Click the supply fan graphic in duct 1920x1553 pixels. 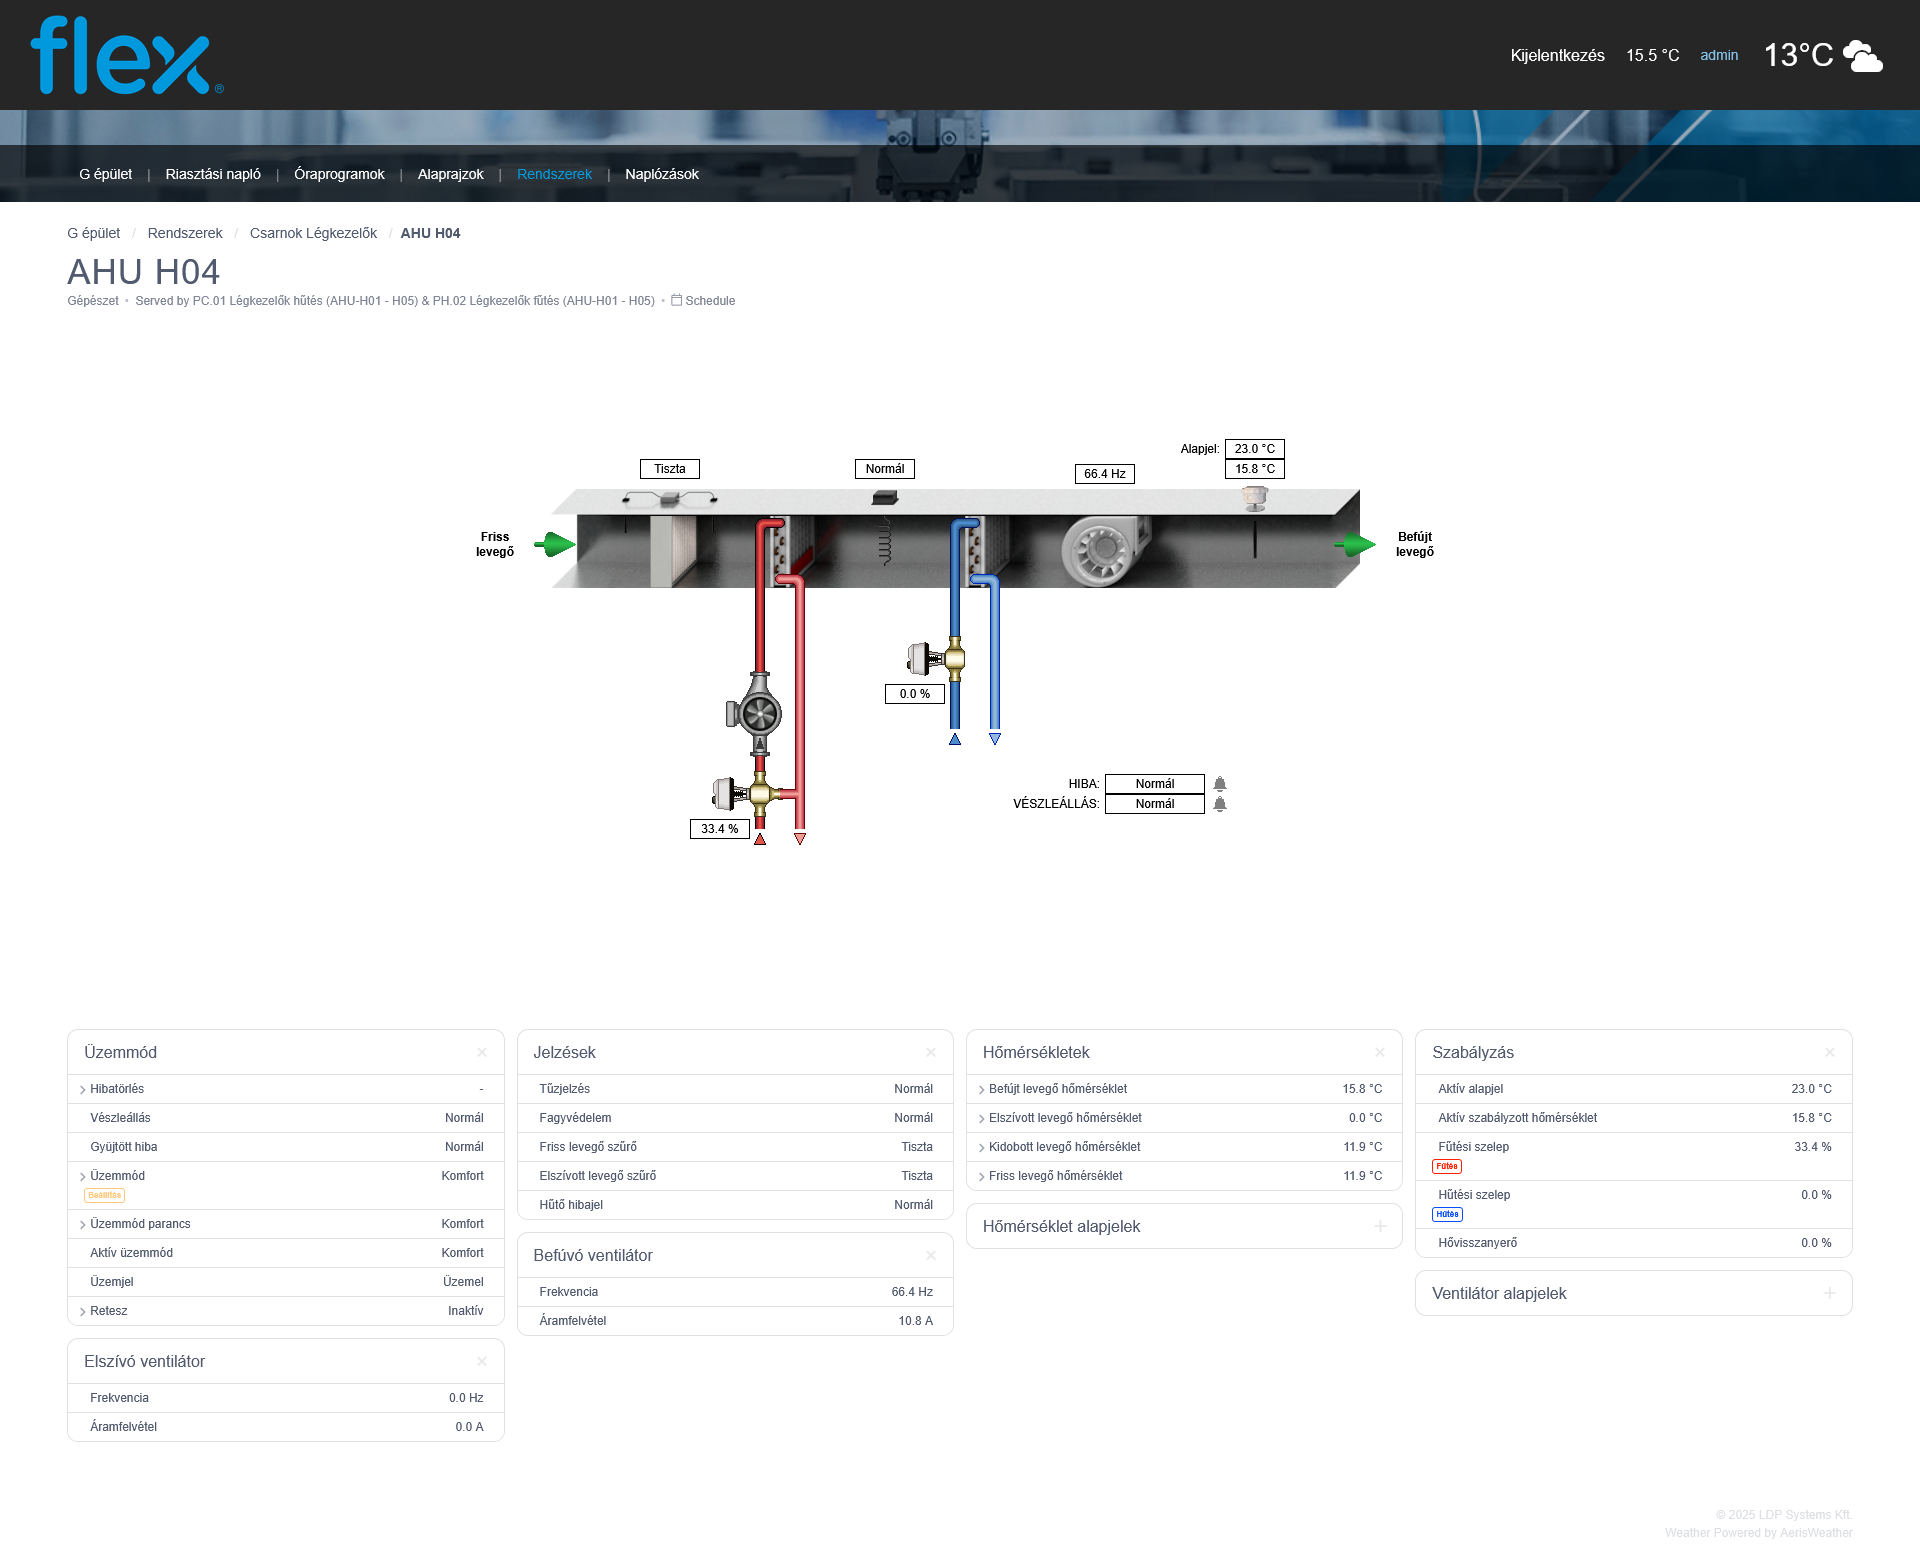tap(1100, 551)
